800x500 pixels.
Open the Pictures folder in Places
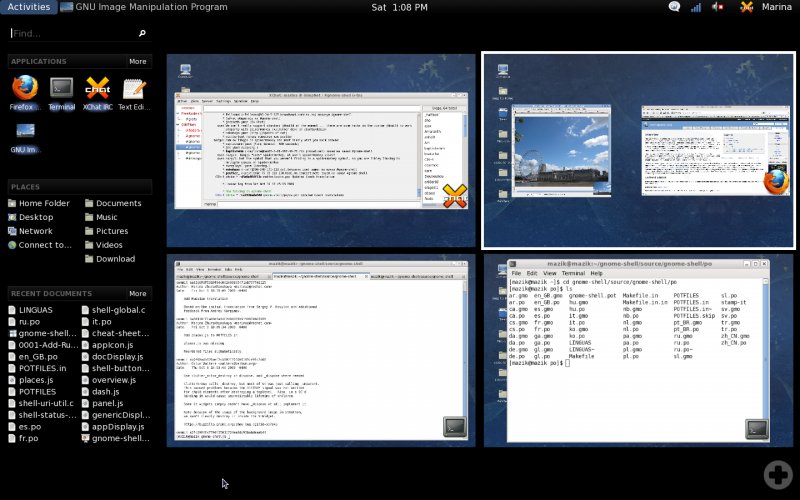click(112, 231)
